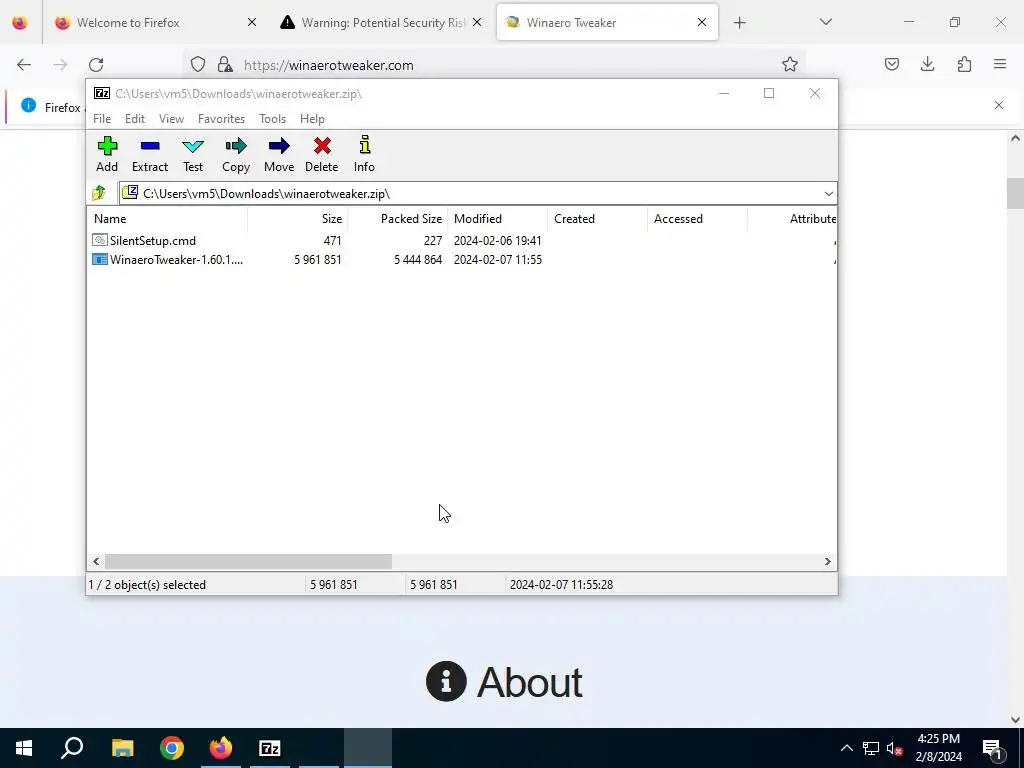Screen dimensions: 1024x768
Task: Click the 7-Zip archive path field
Action: click(x=477, y=193)
